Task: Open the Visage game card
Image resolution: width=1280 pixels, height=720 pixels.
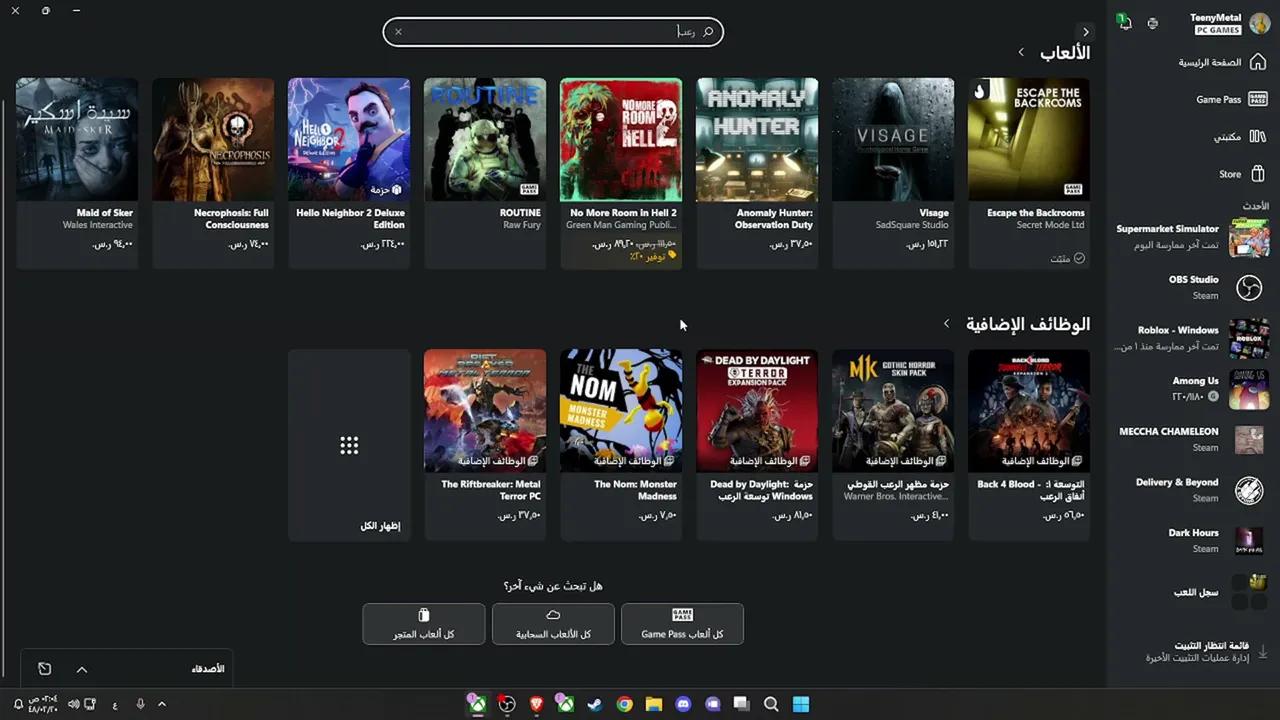Action: pyautogui.click(x=893, y=173)
